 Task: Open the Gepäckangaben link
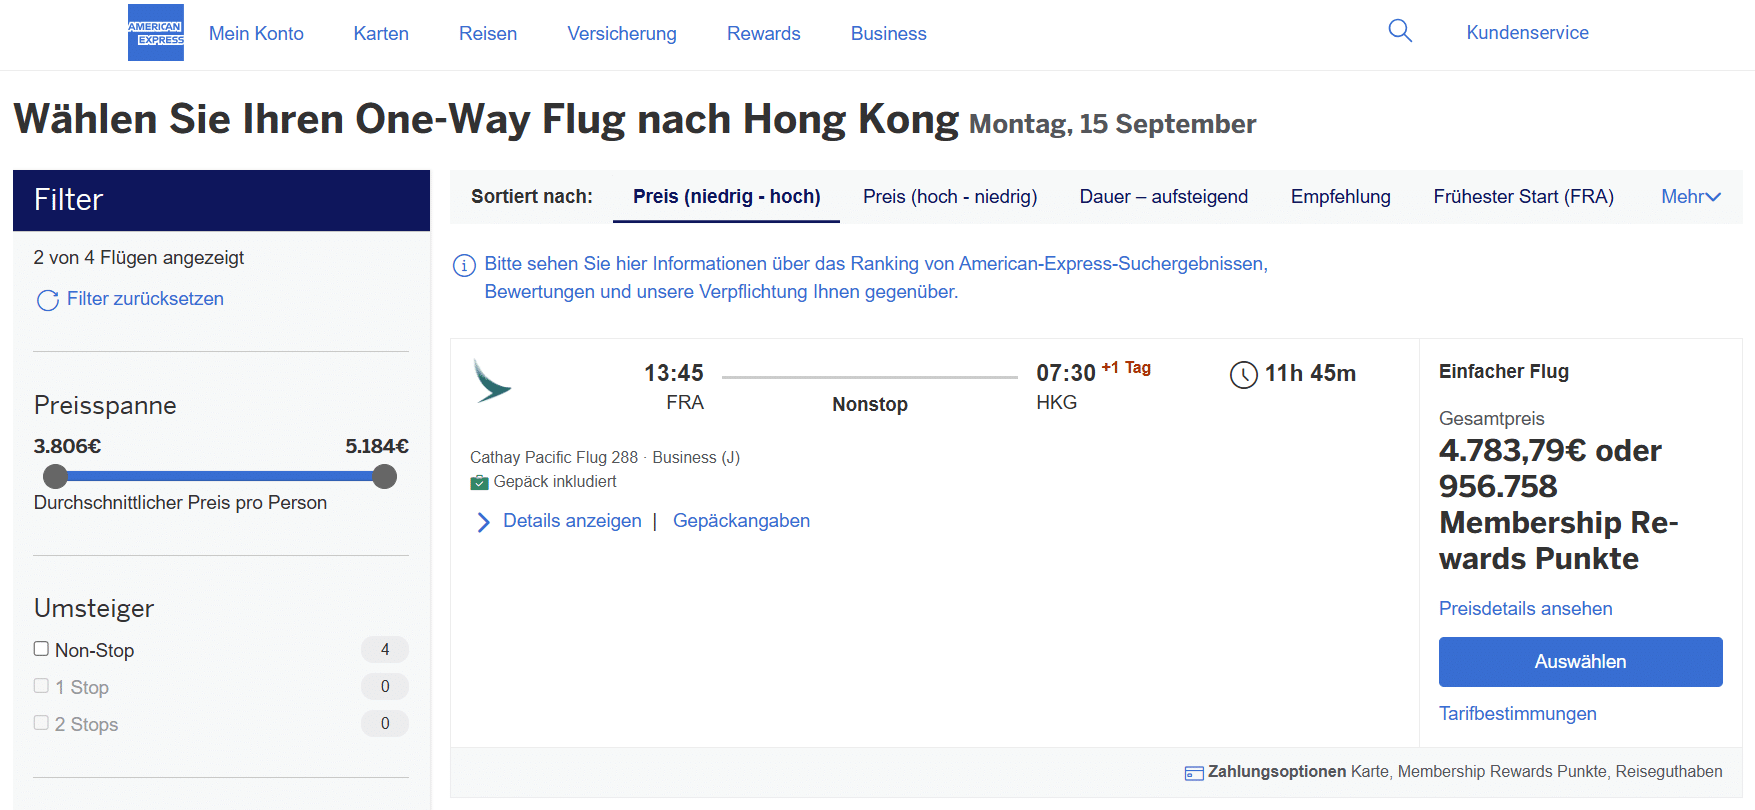click(x=741, y=520)
